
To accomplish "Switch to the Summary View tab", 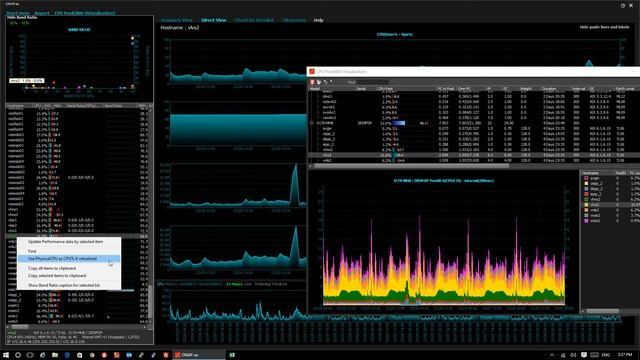I will tap(176, 20).
